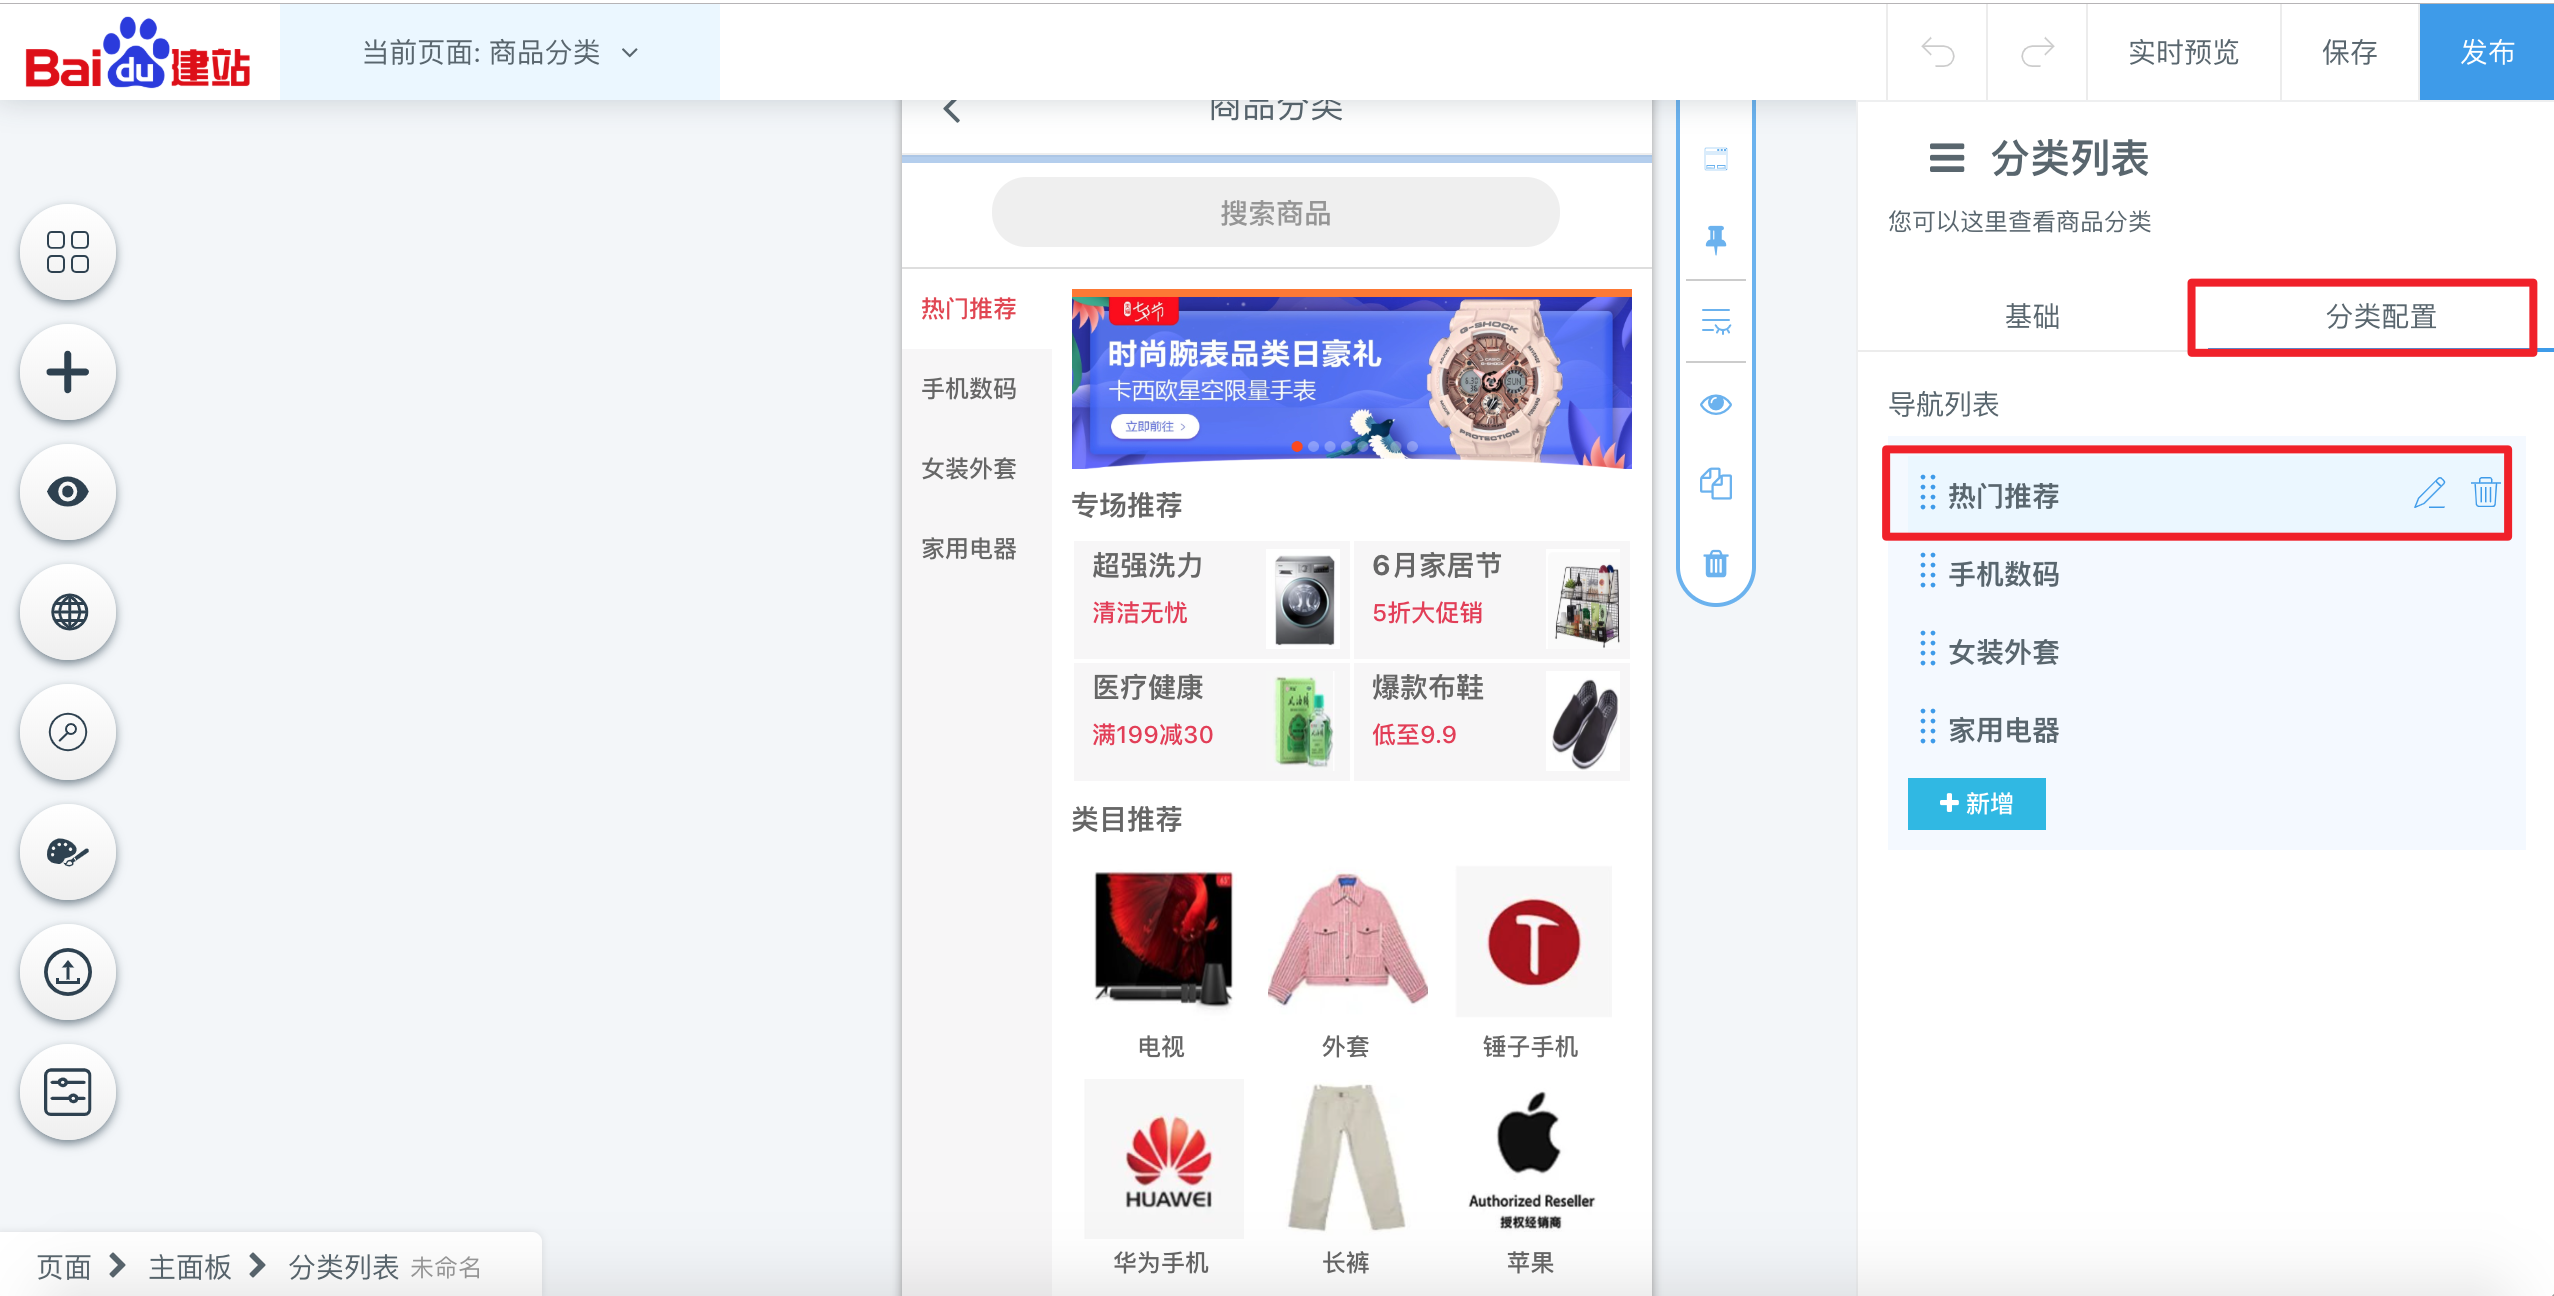Click the pin icon in floating toolbar
Screen dimensions: 2554x1296
click(1716, 240)
